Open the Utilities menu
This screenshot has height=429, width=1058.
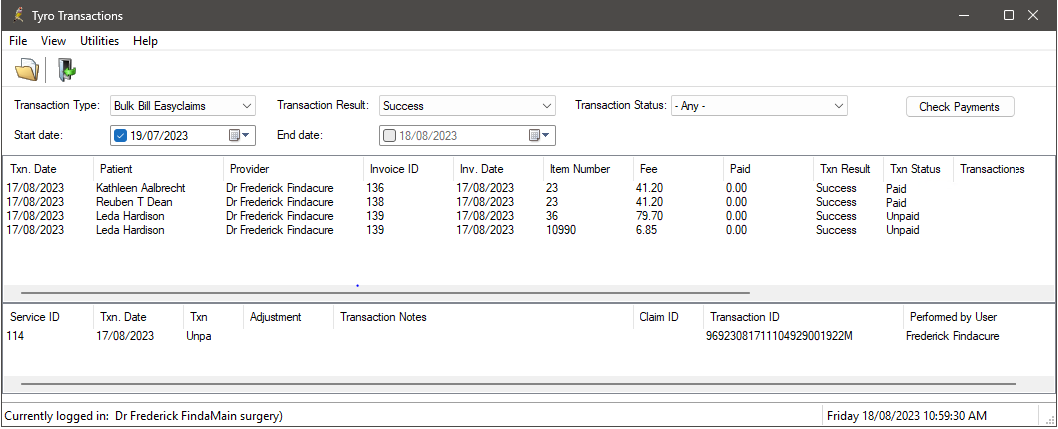tap(99, 40)
